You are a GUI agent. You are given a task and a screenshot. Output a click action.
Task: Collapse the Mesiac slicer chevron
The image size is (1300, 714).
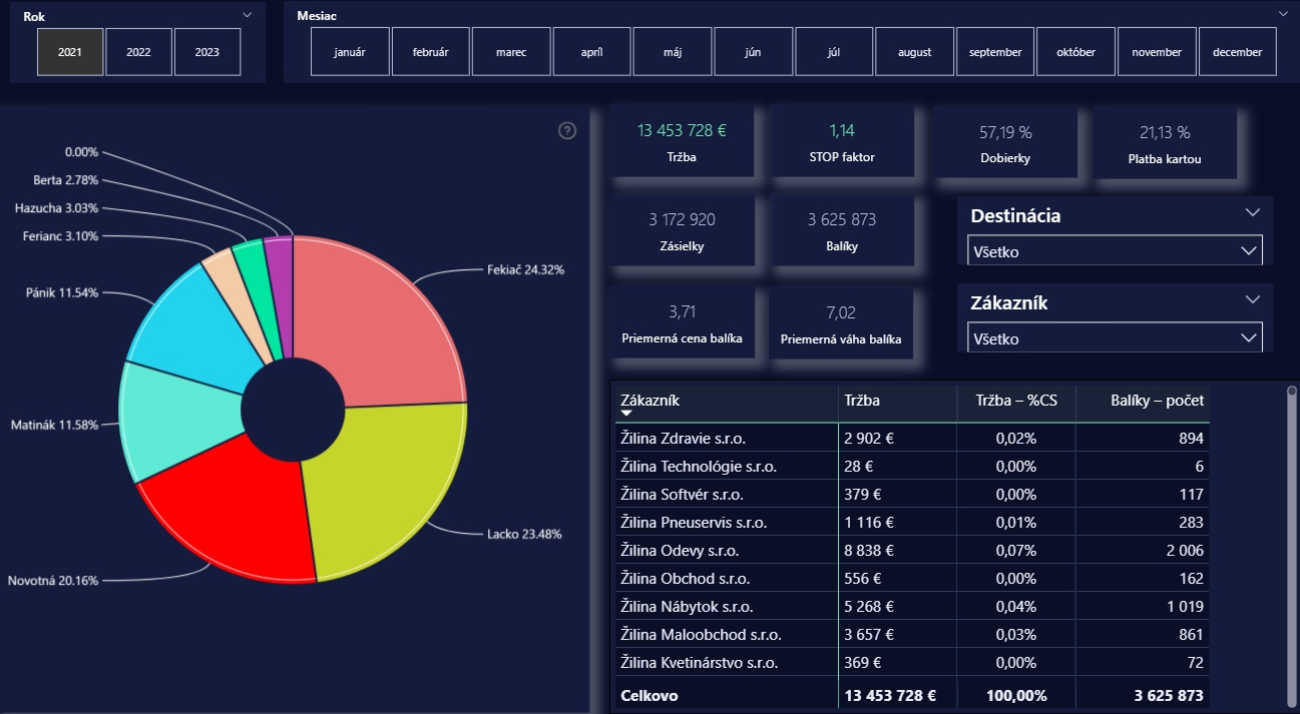(x=1283, y=14)
